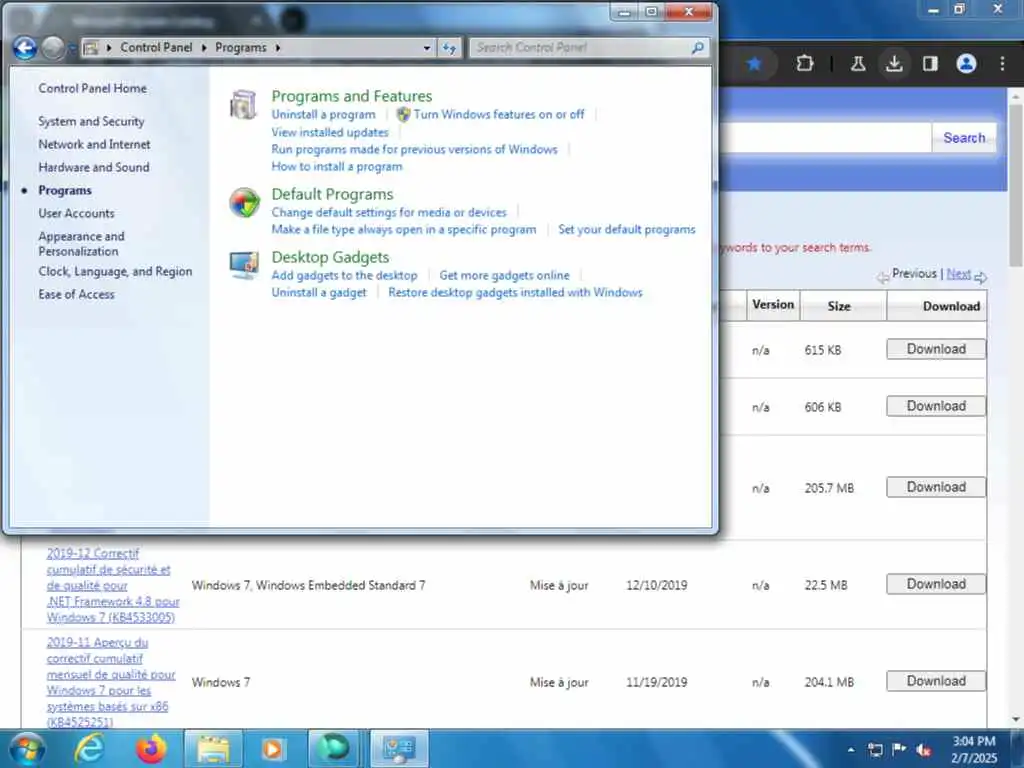
Task: Click Add gadgets to the desktop link
Action: 344,276
